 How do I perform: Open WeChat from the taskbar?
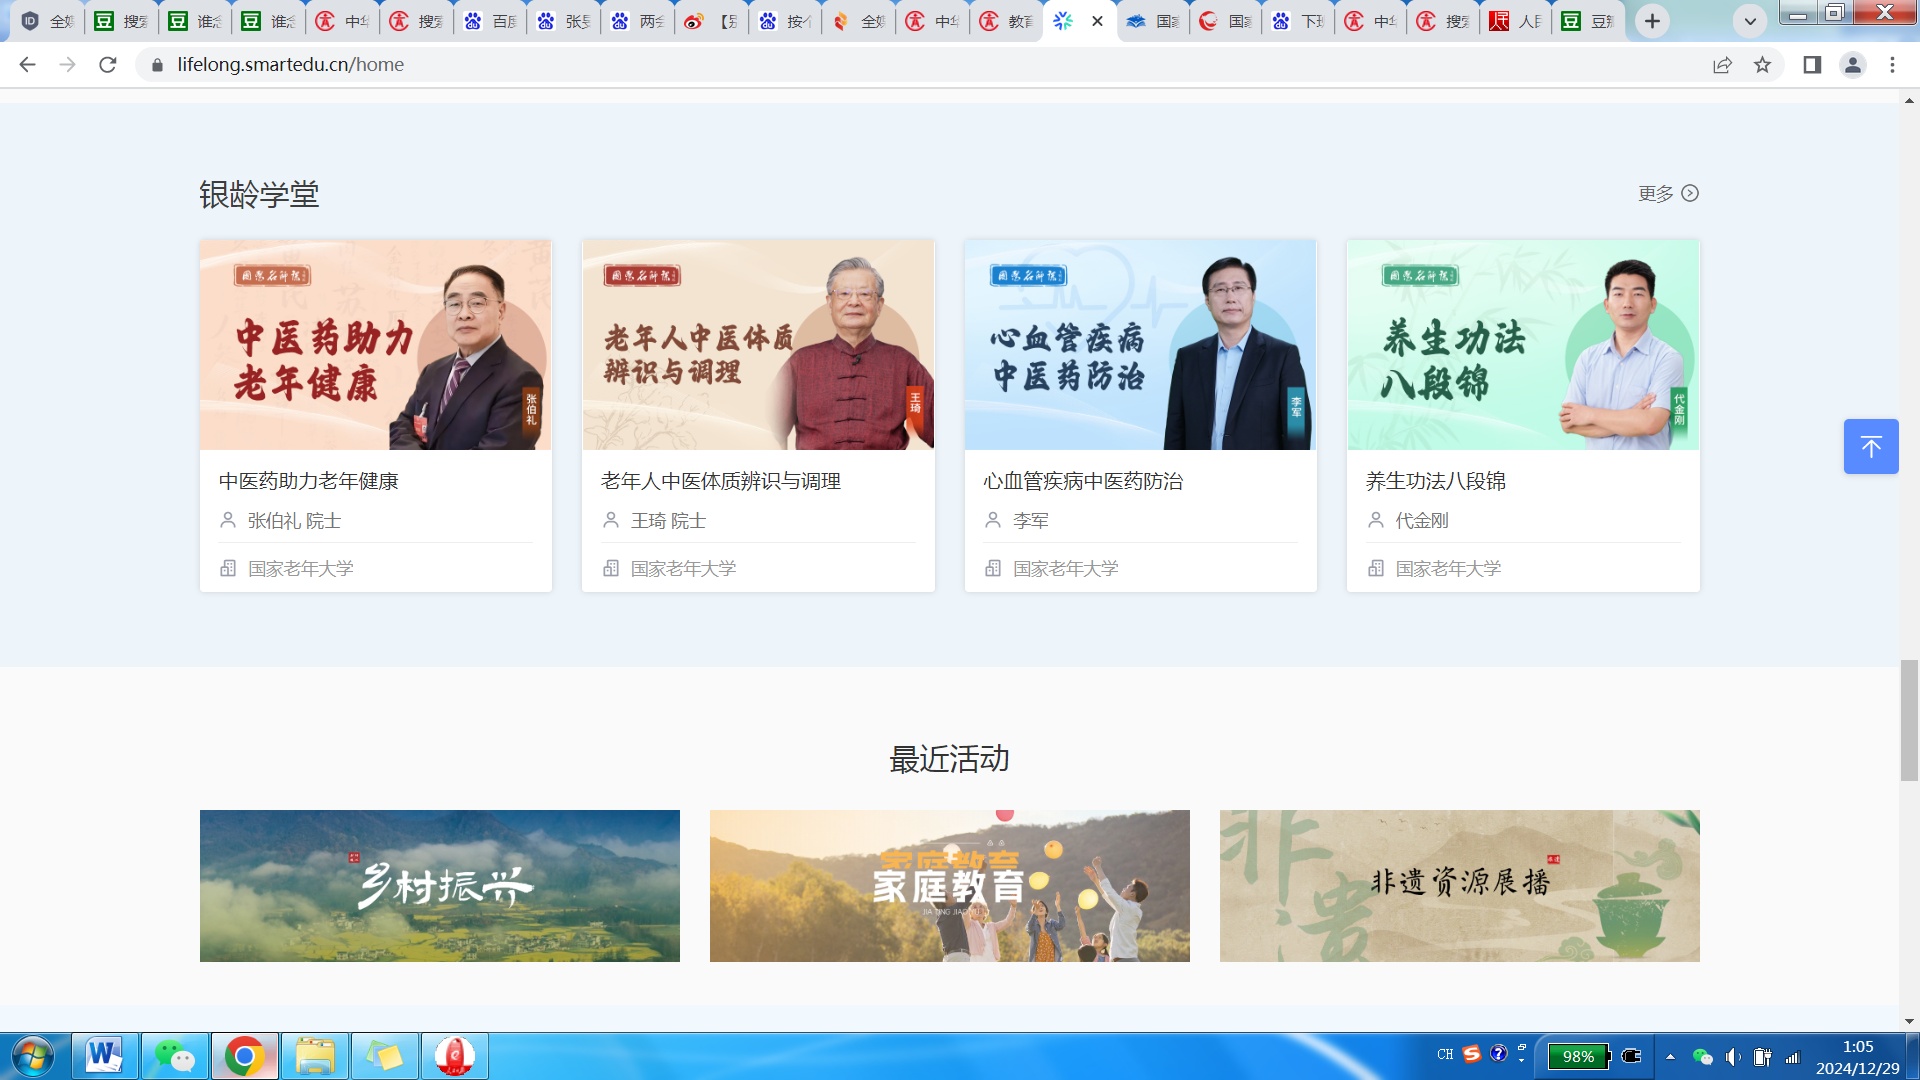[x=175, y=1056]
